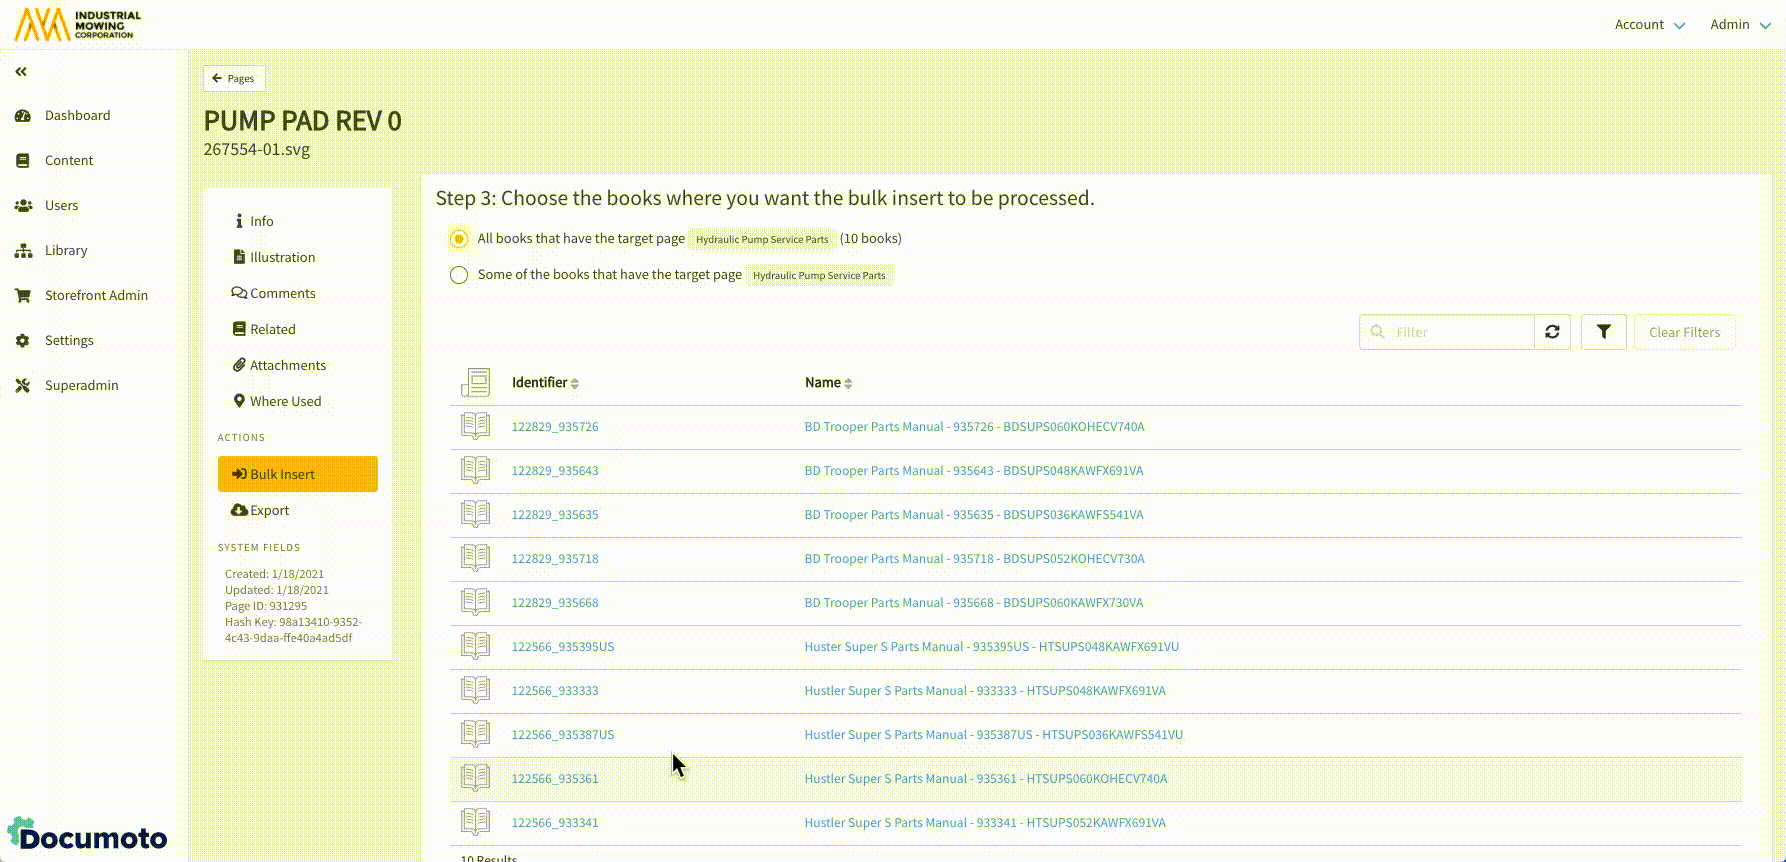Expand the Account dropdown
This screenshot has width=1786, height=862.
pos(1649,25)
